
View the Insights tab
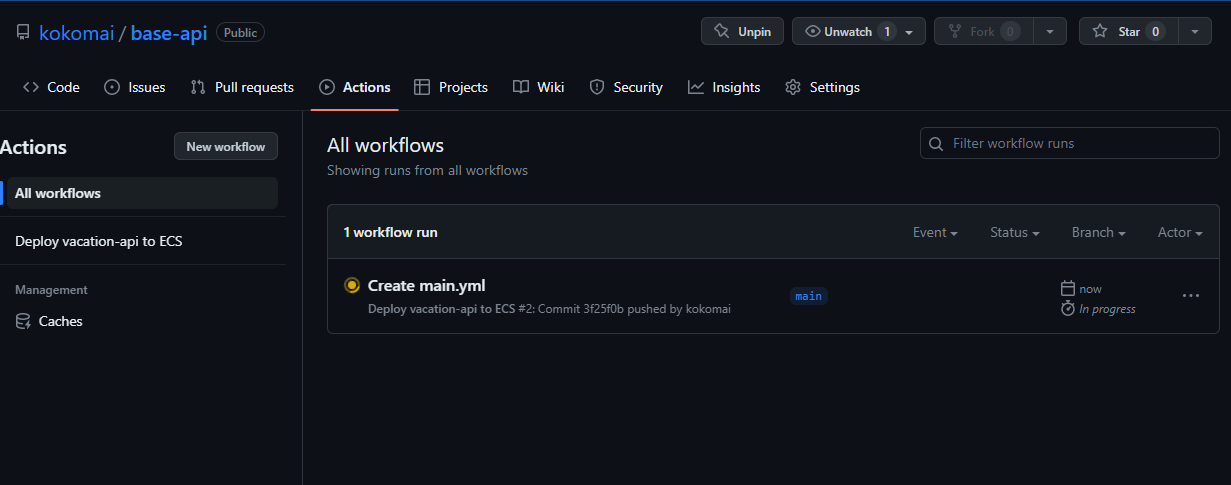(x=724, y=87)
